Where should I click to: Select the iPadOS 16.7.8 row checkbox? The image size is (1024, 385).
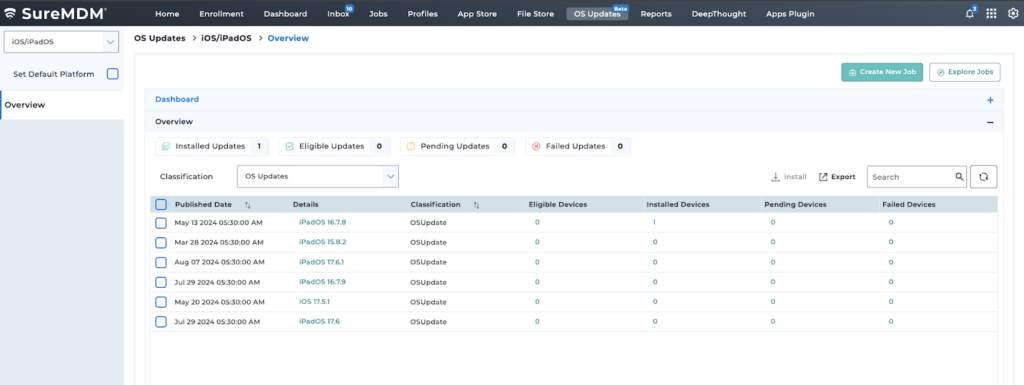coord(161,223)
